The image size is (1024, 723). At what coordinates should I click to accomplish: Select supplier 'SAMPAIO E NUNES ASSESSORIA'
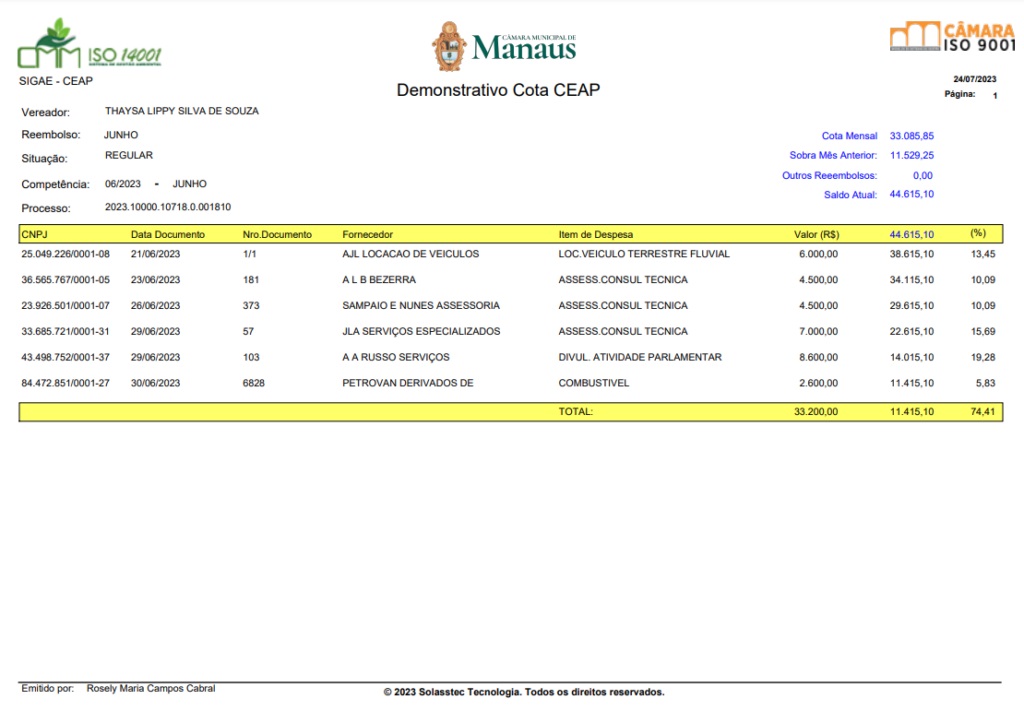(421, 306)
